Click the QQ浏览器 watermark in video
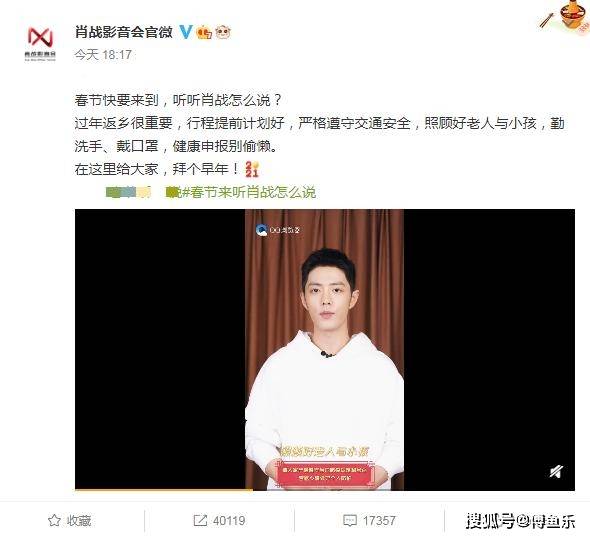The image size is (590, 538). click(278, 229)
